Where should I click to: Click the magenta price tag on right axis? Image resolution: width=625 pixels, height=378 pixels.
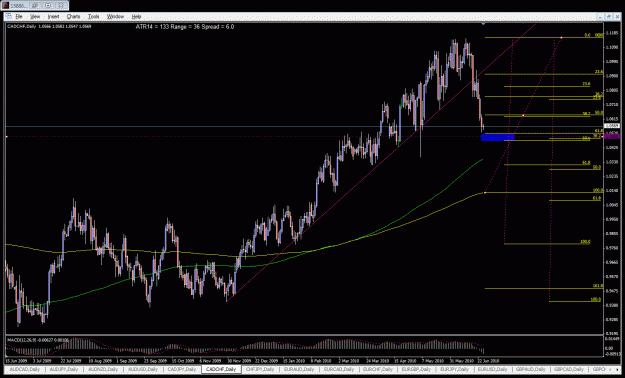(x=612, y=136)
